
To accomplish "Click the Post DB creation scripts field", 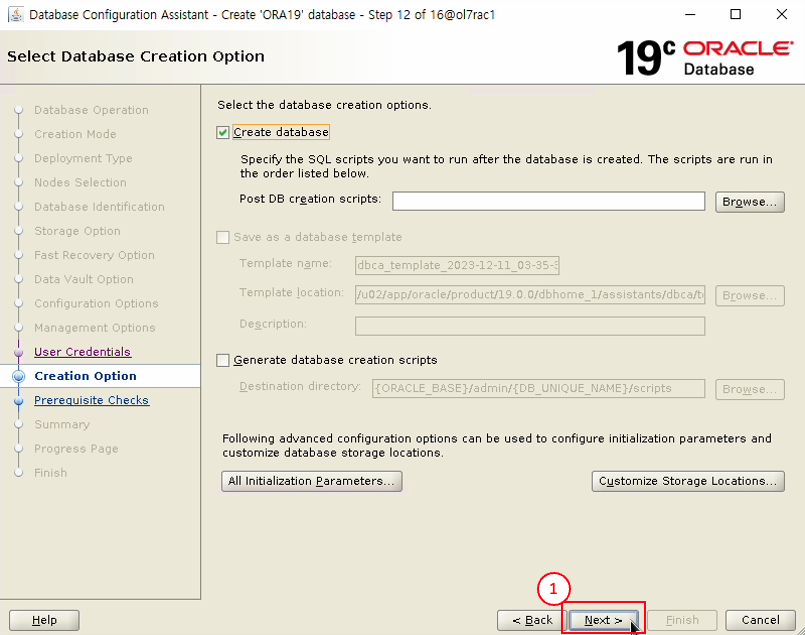I will pos(548,201).
